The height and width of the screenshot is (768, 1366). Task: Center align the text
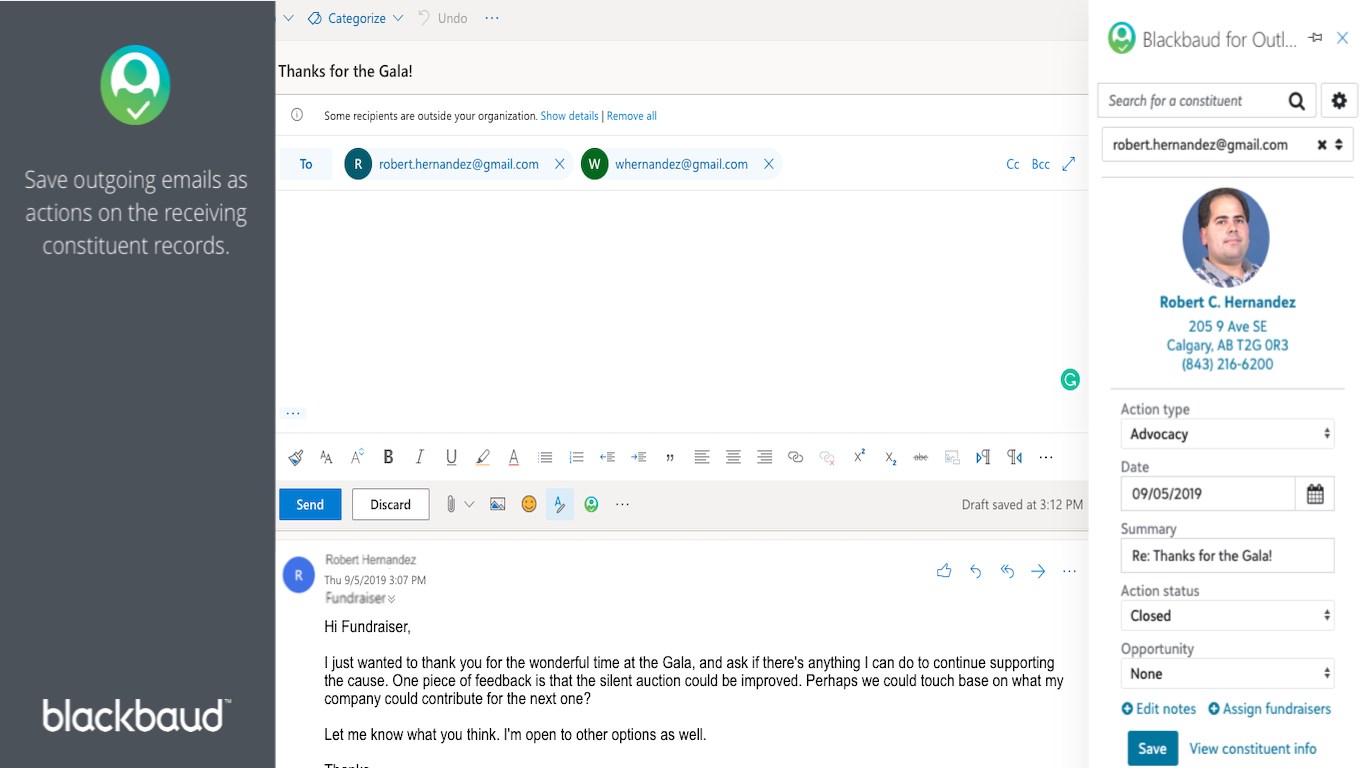pos(733,457)
